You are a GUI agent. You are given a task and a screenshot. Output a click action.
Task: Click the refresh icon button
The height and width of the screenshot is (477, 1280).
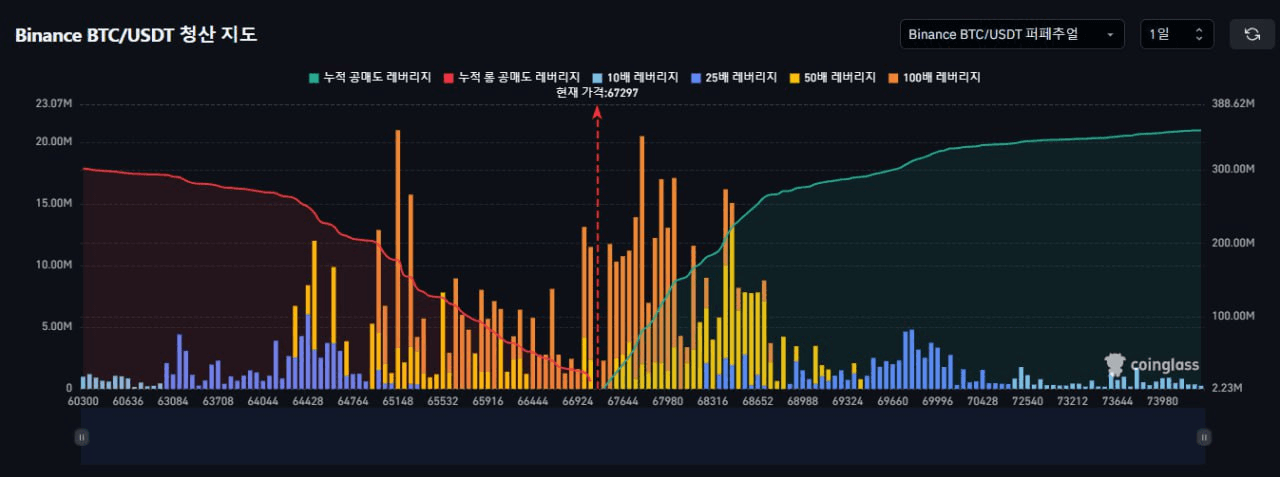(1251, 34)
